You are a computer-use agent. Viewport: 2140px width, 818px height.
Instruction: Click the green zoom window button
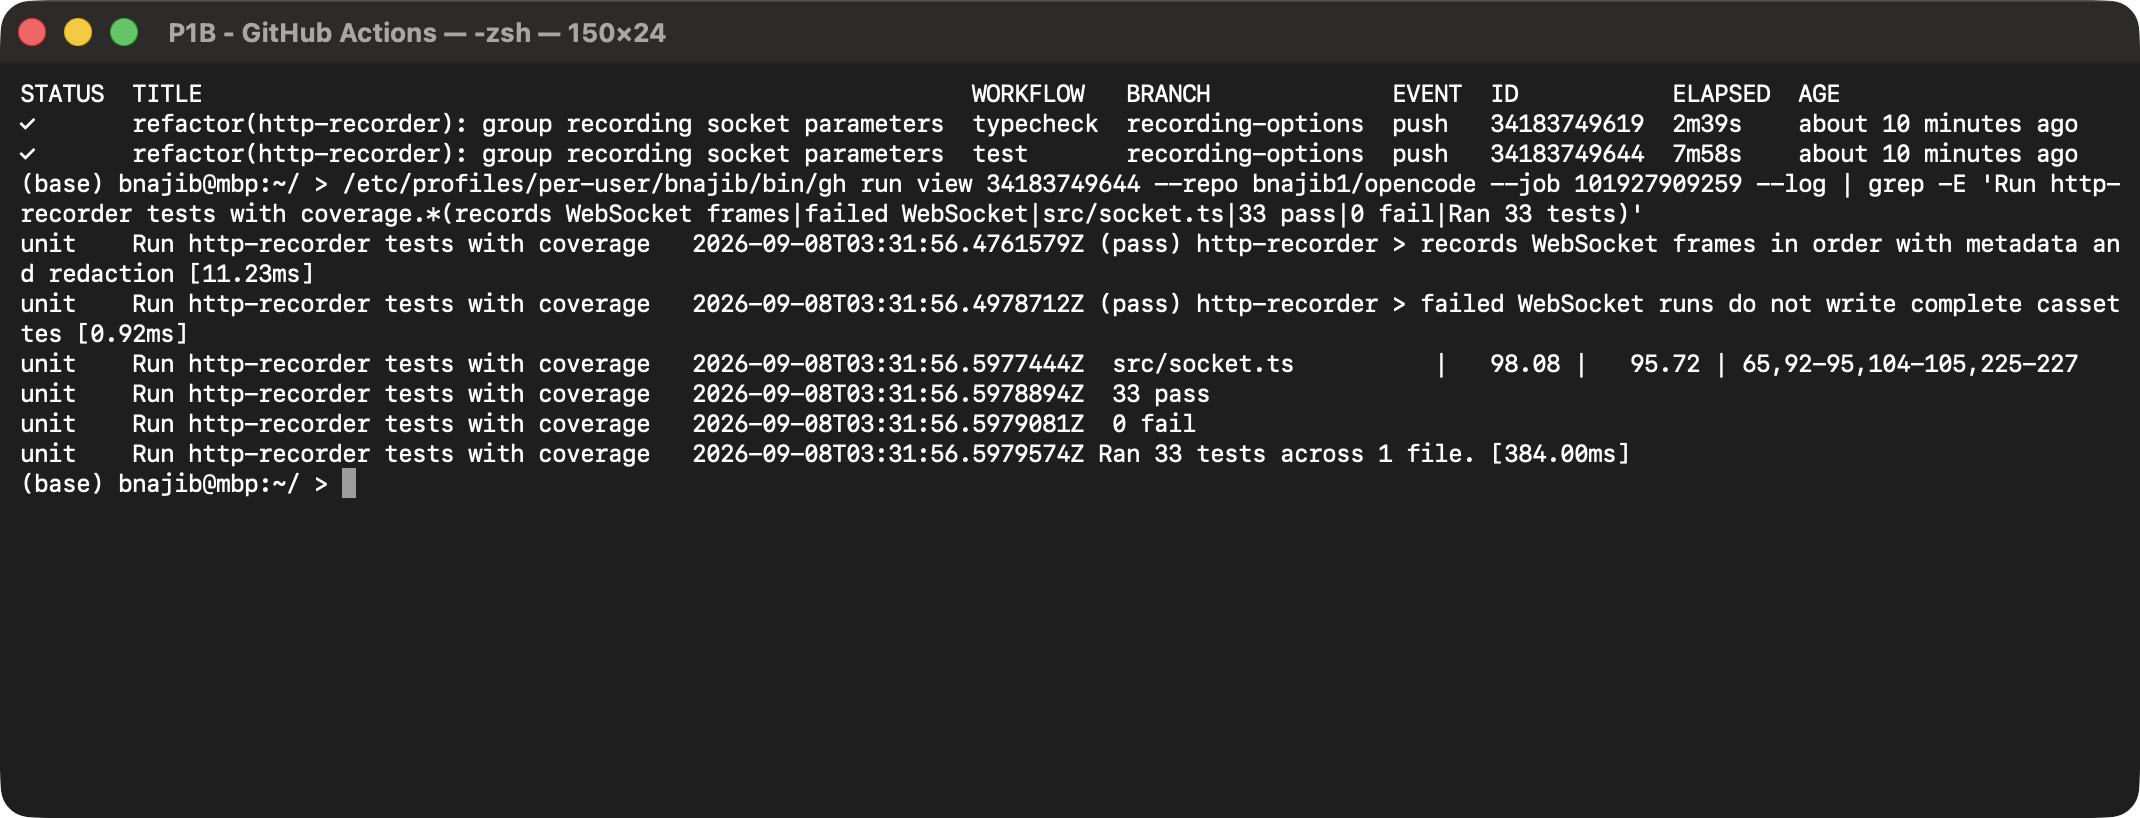(x=124, y=33)
